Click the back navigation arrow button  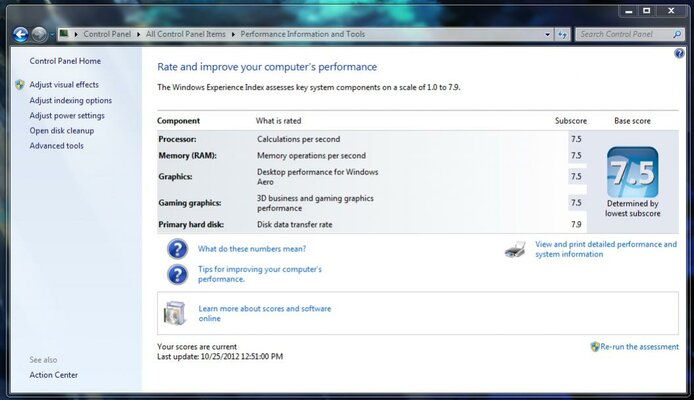[x=20, y=34]
